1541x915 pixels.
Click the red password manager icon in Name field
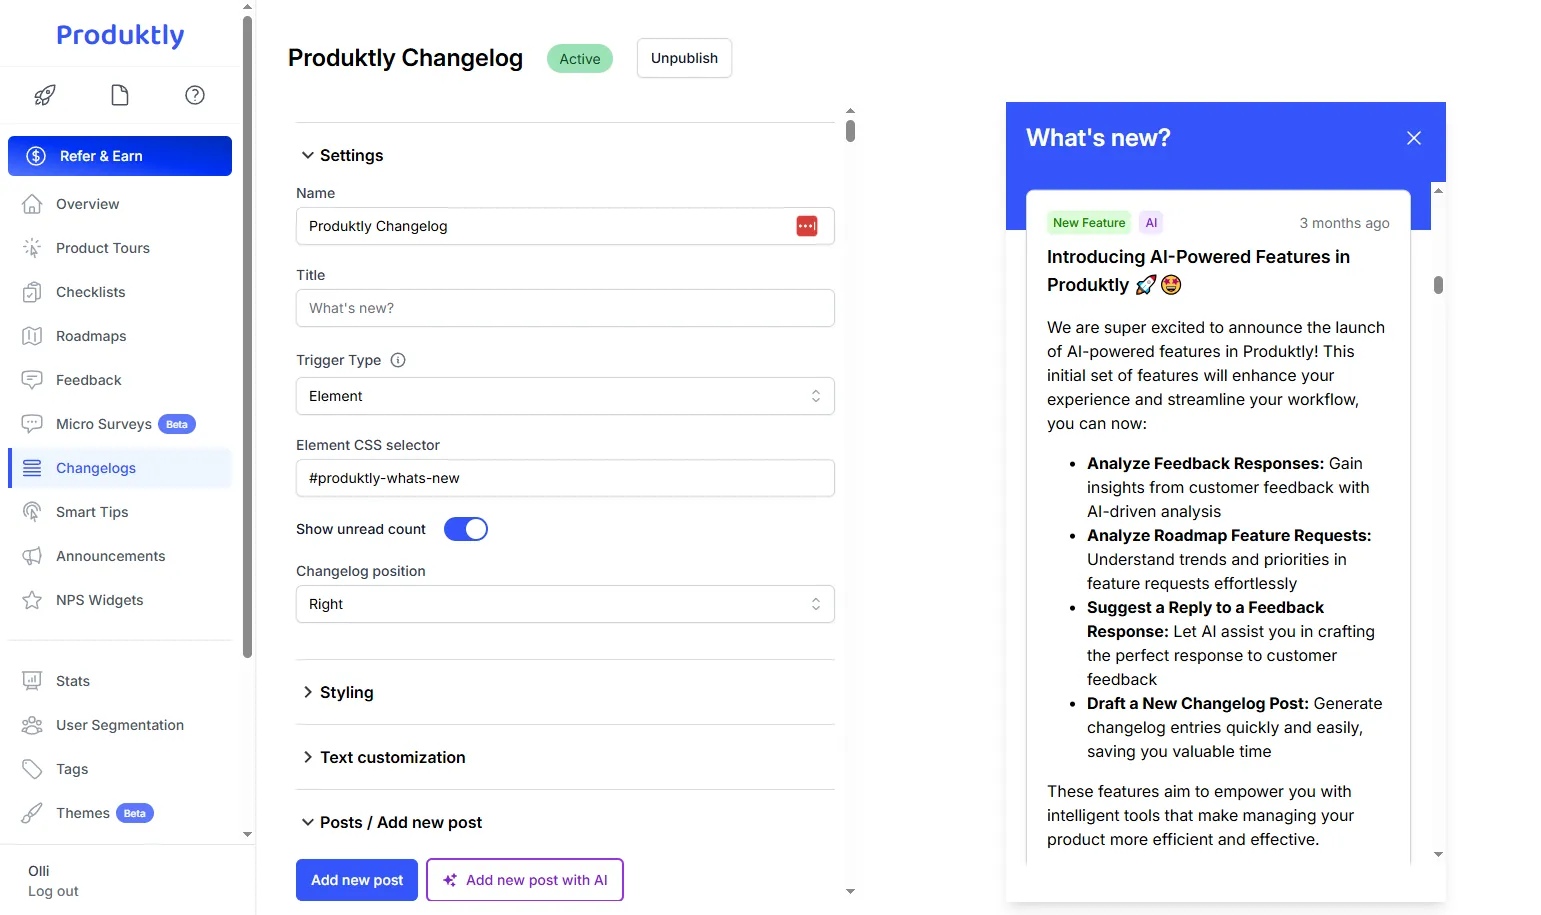tap(807, 226)
